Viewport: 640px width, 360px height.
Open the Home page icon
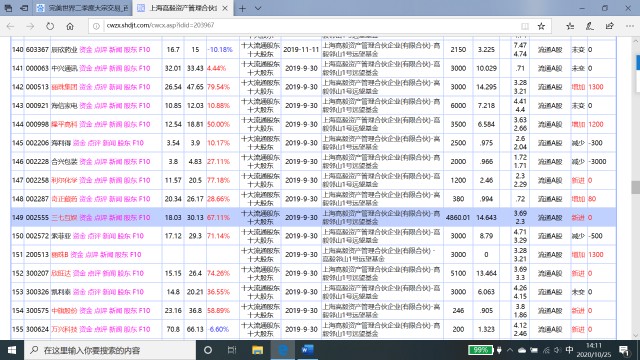click(70, 26)
